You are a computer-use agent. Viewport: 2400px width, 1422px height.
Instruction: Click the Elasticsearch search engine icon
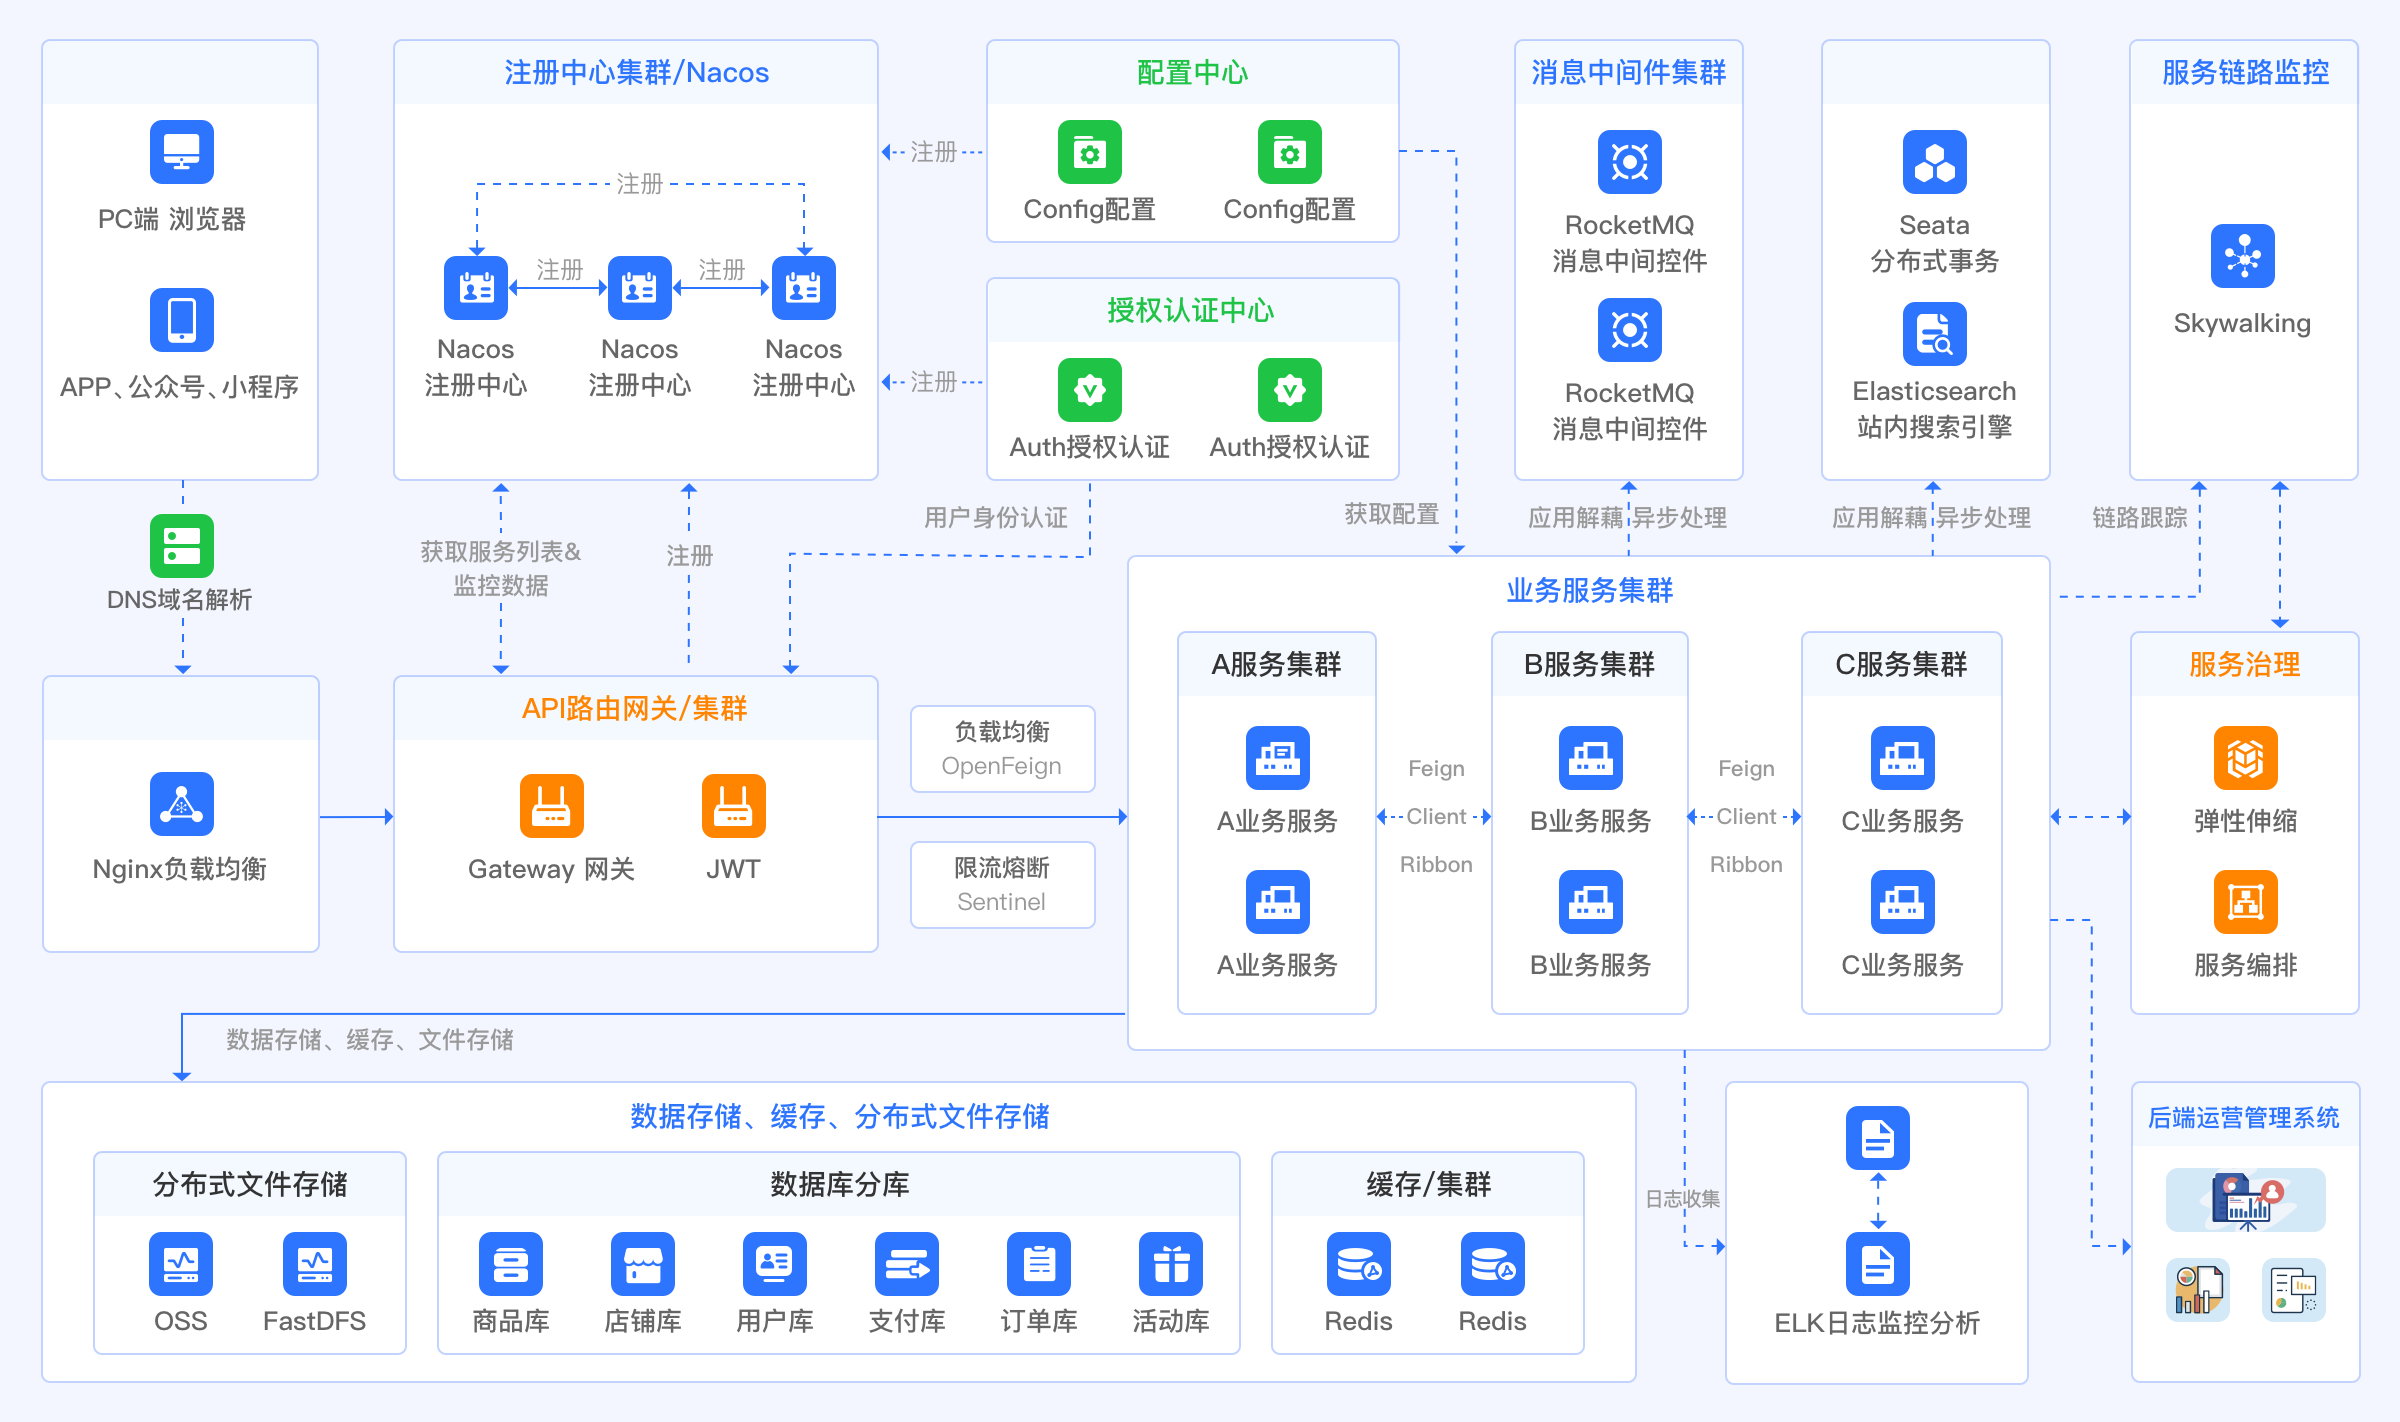tap(1934, 334)
